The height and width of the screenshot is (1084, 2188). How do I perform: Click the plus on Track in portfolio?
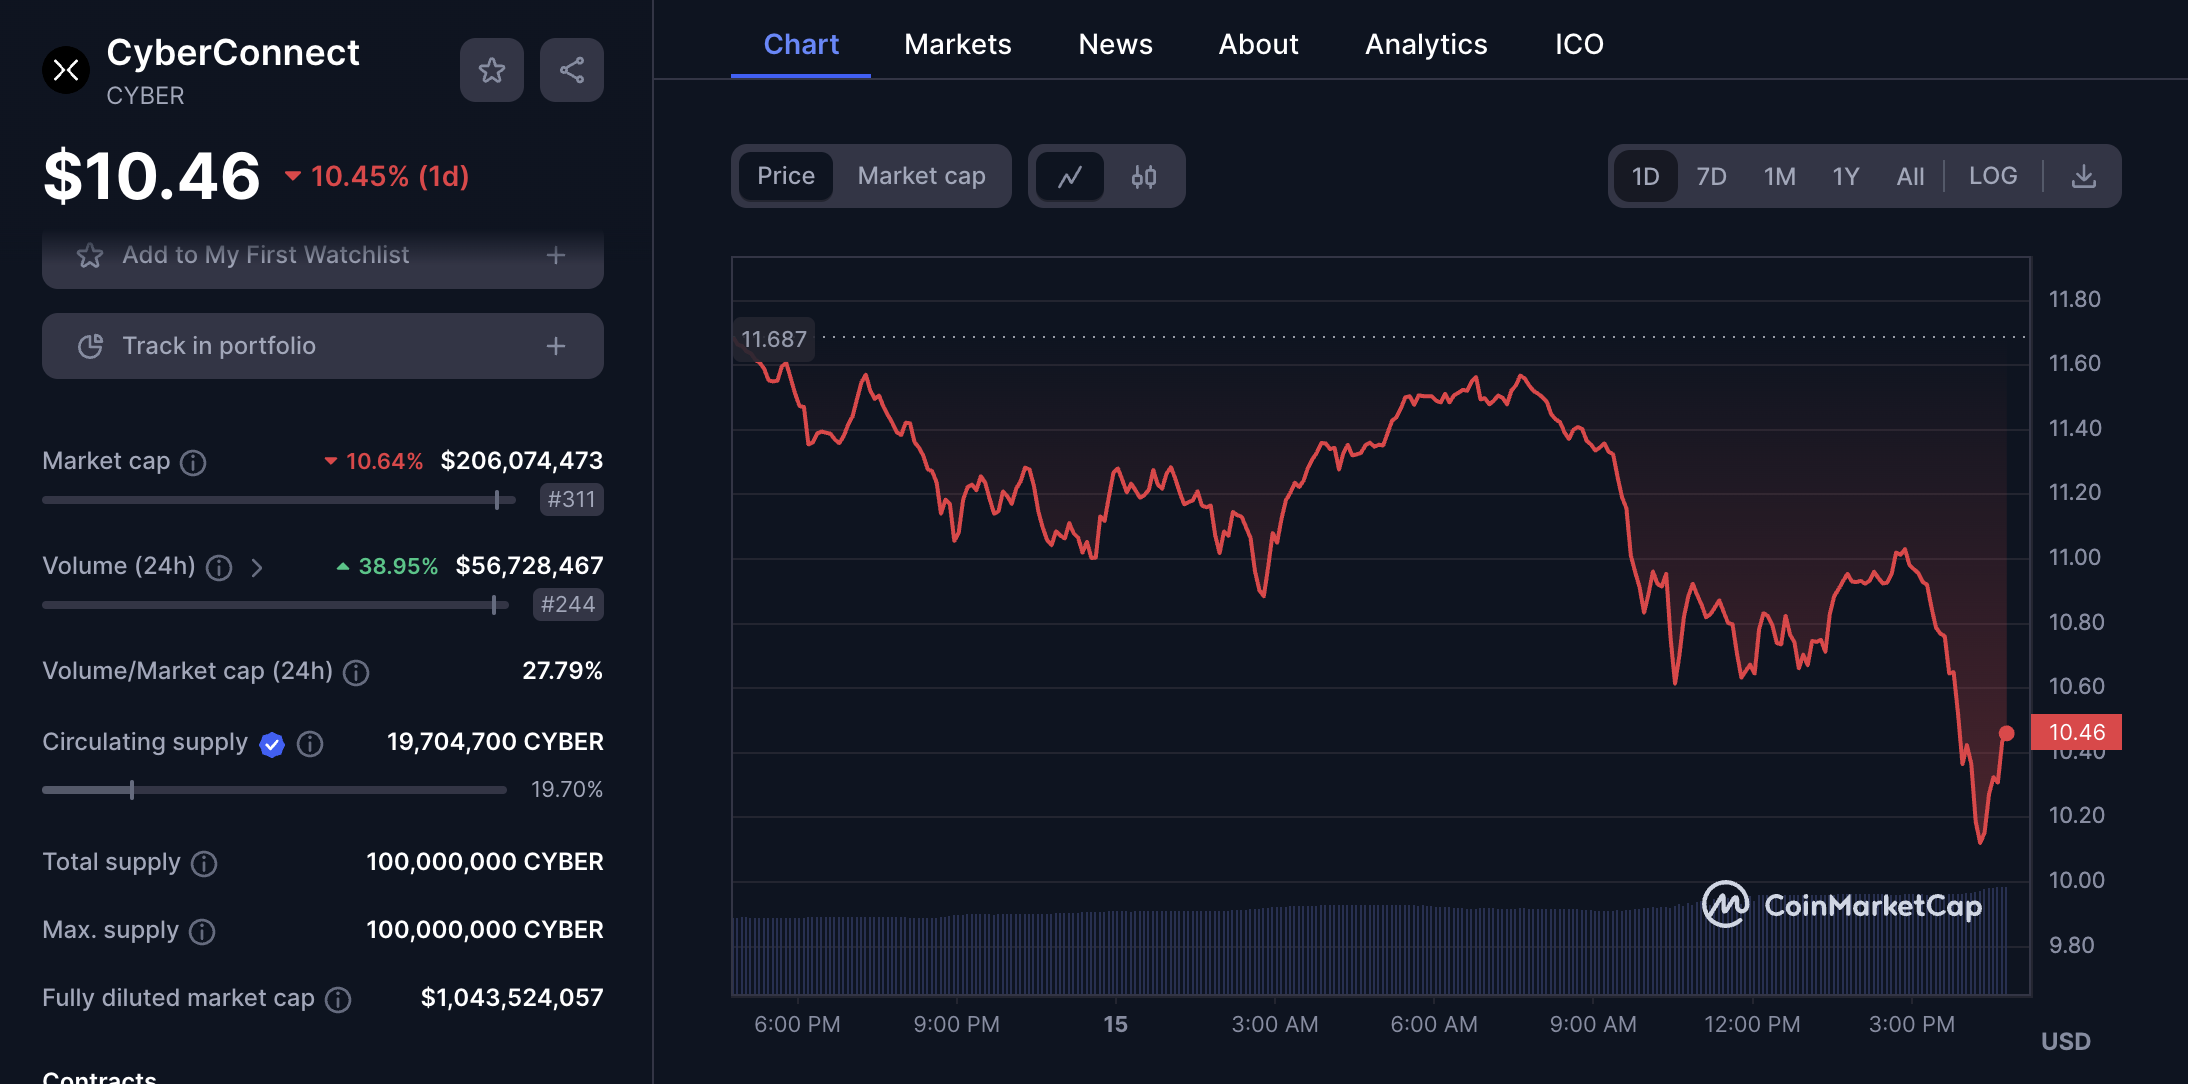(556, 346)
